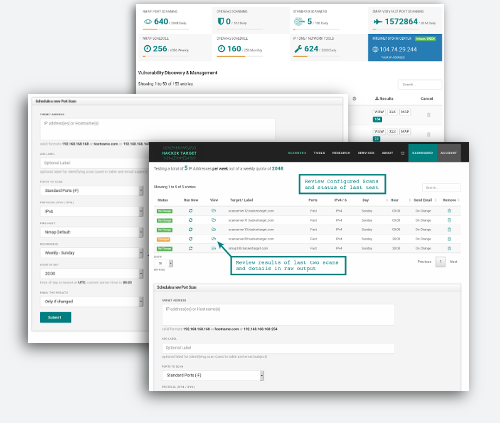The height and width of the screenshot is (423, 500).
Task: Open the shopping cart icon in navigation bar
Action: pos(402,153)
